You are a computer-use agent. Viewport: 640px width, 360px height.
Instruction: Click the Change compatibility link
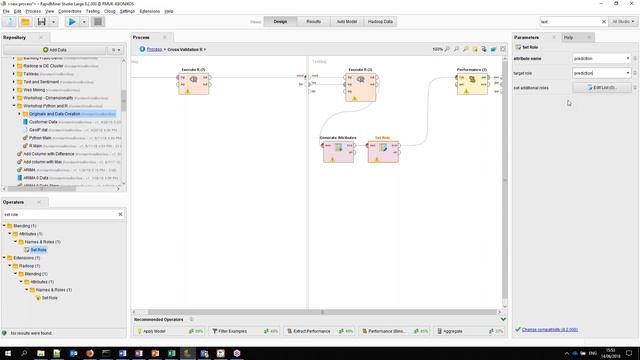[549, 329]
